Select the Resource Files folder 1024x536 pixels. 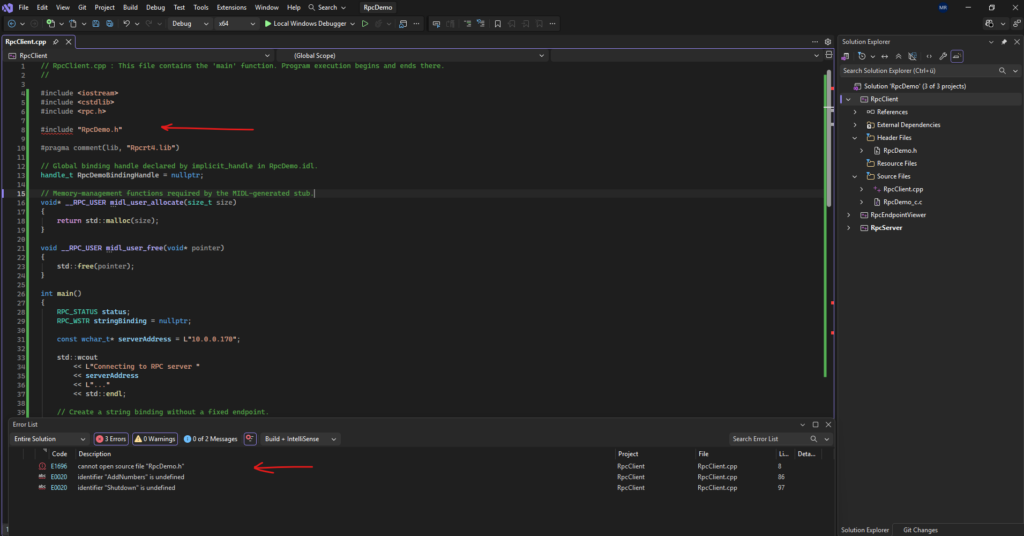click(x=897, y=164)
